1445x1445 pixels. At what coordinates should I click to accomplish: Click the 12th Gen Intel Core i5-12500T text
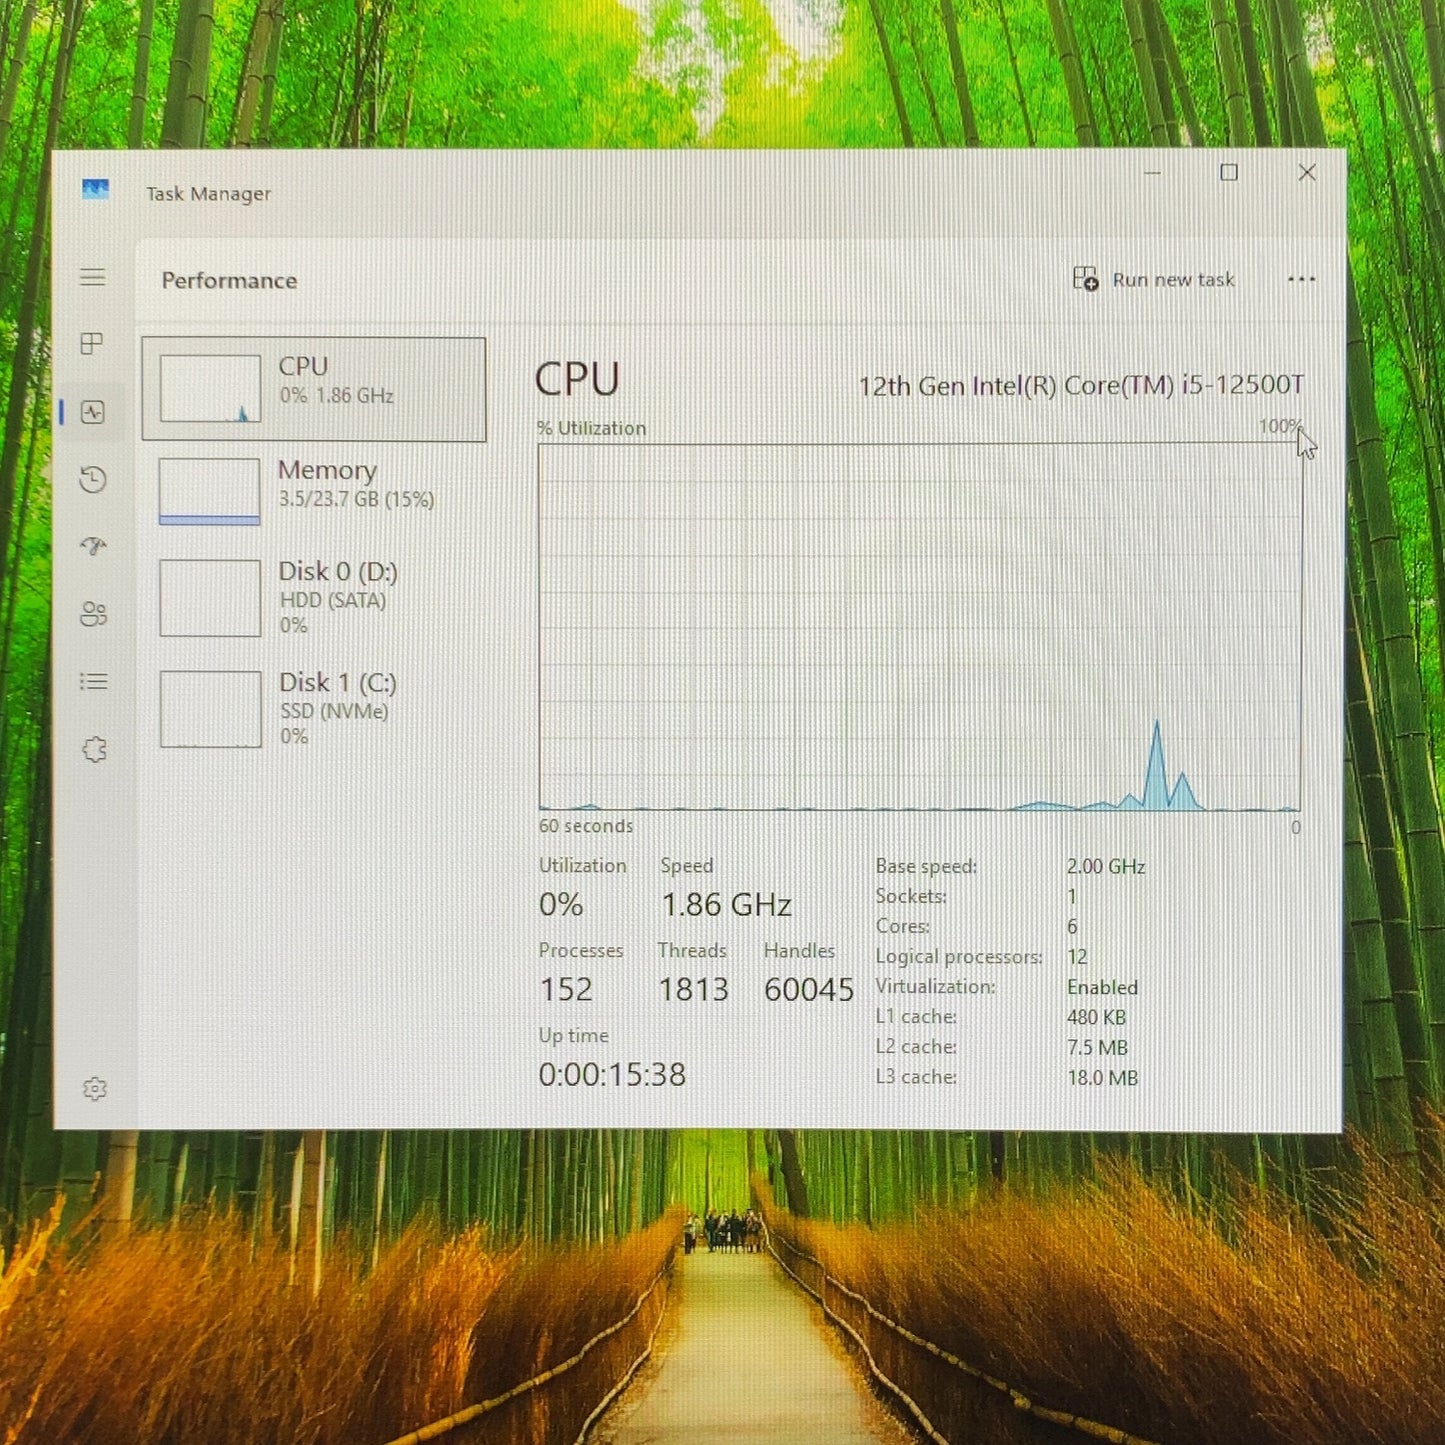point(1081,385)
